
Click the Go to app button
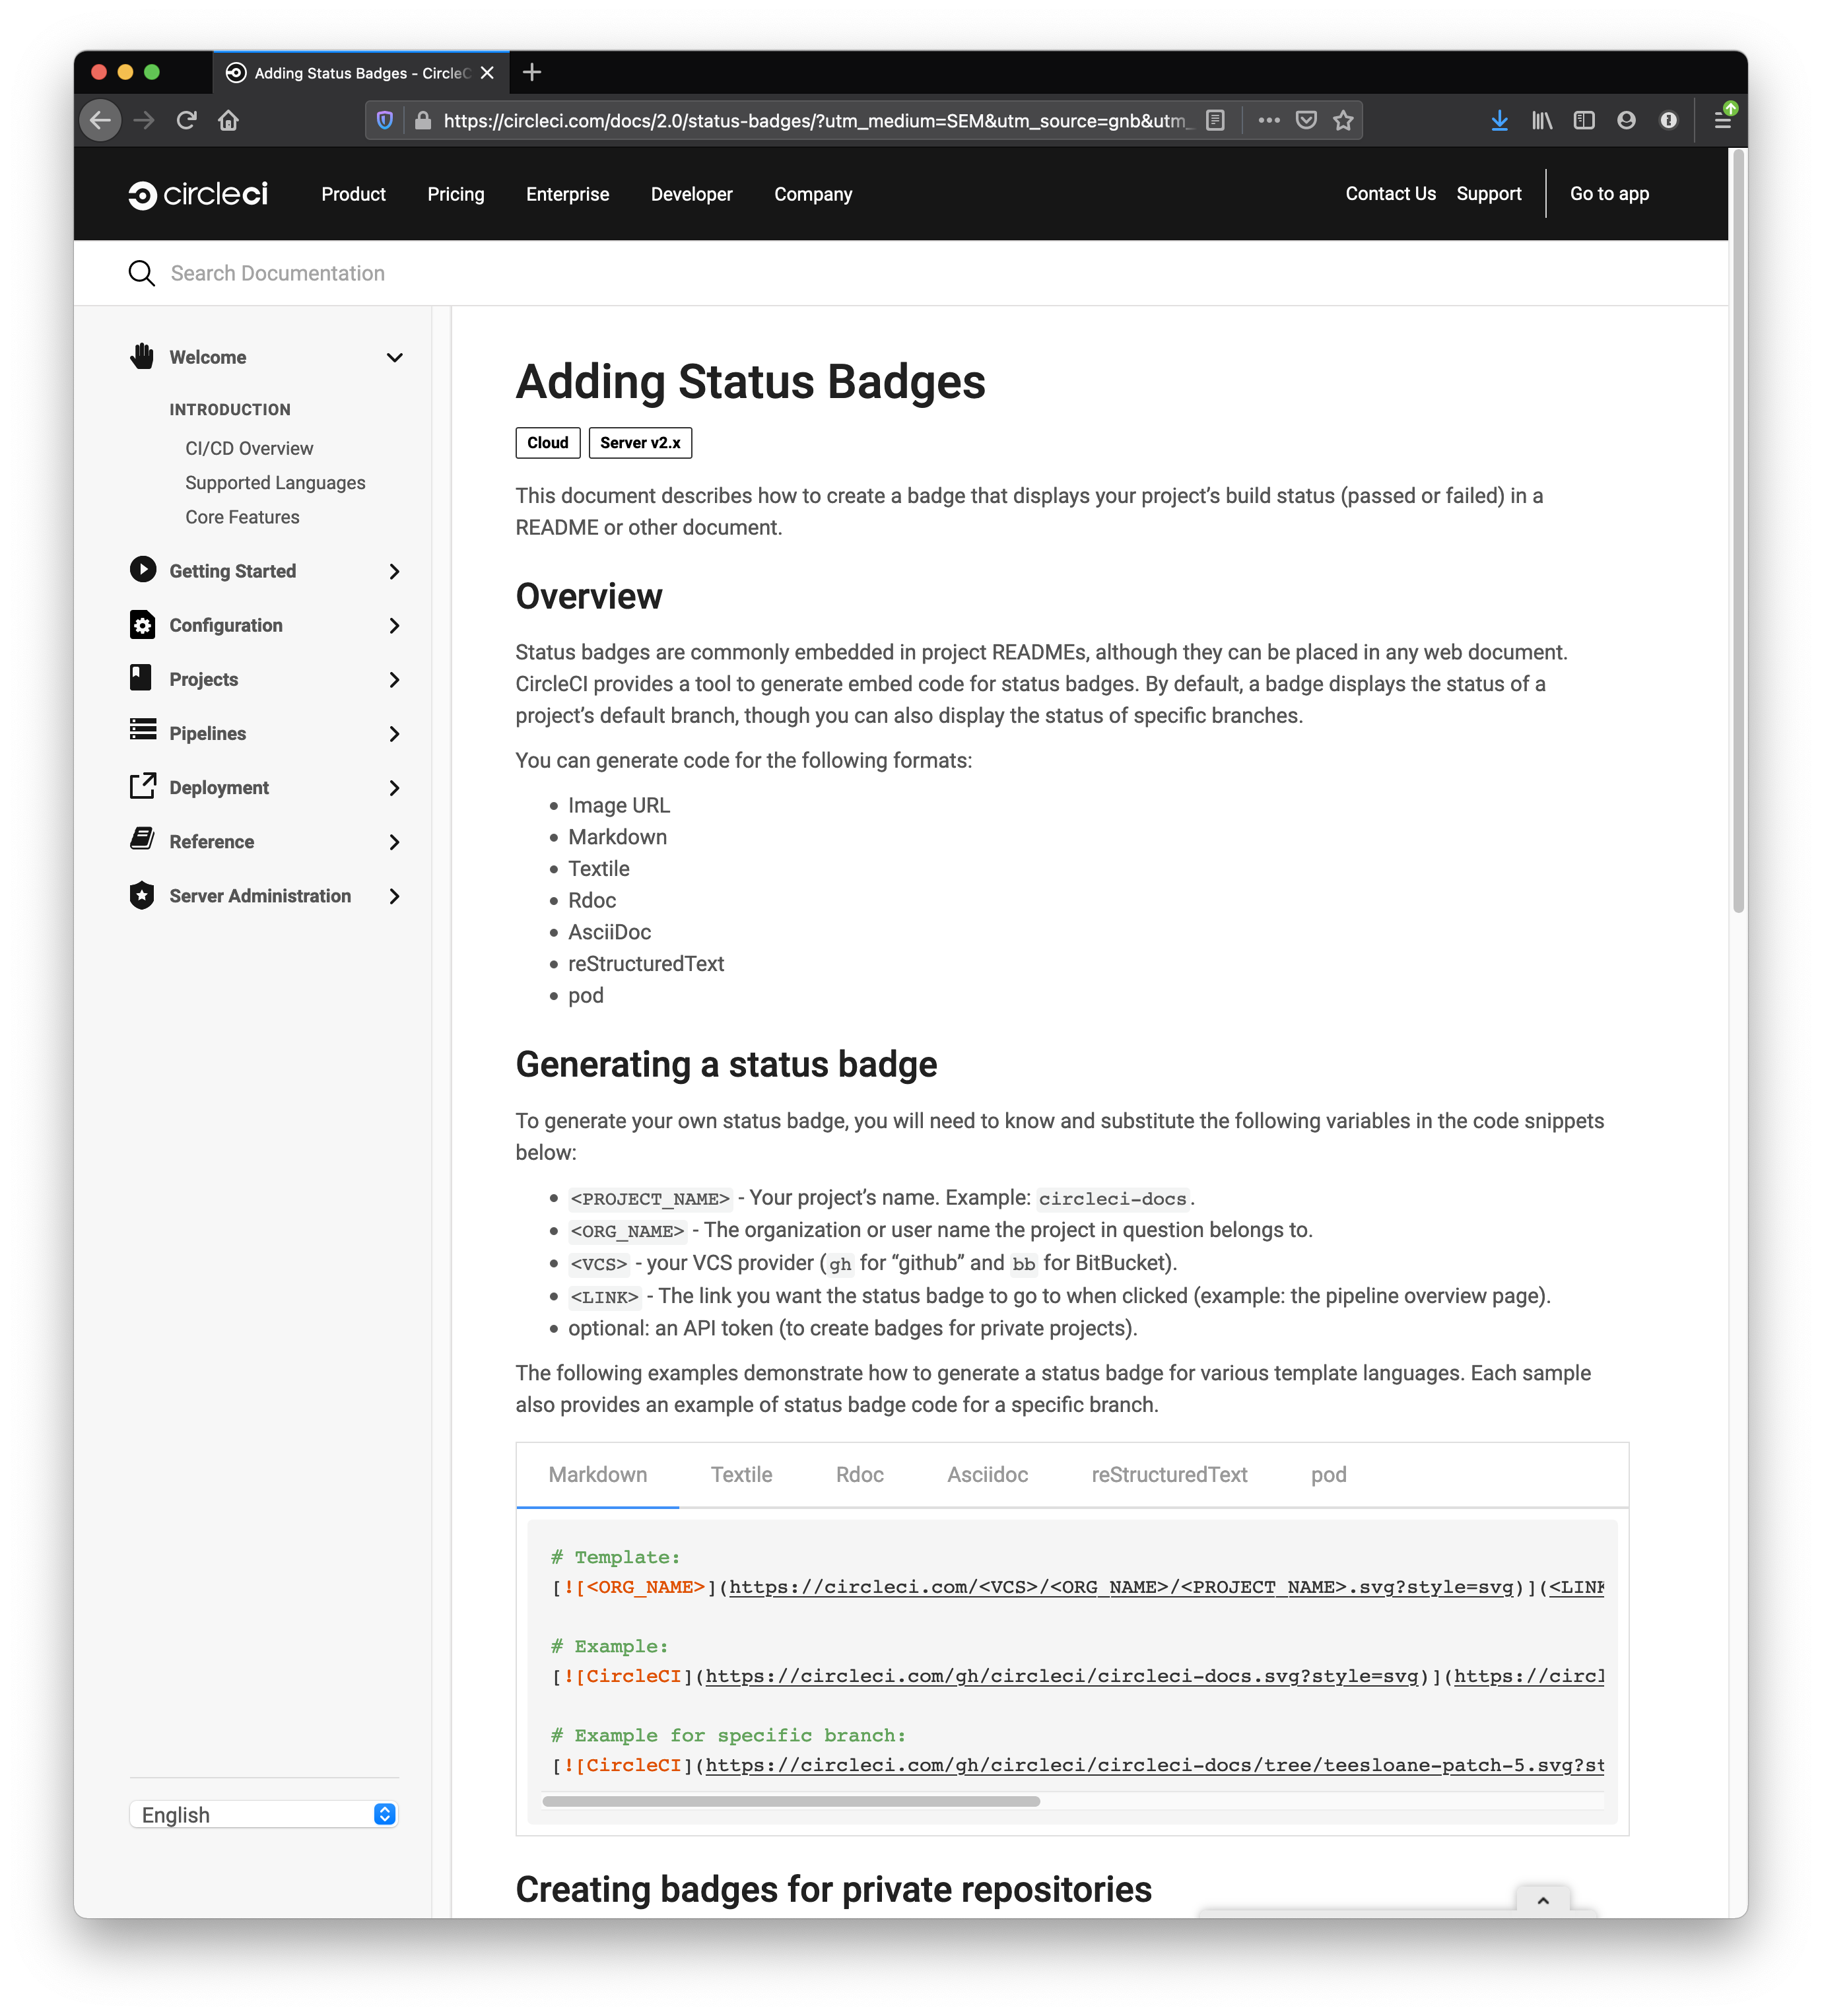1608,193
